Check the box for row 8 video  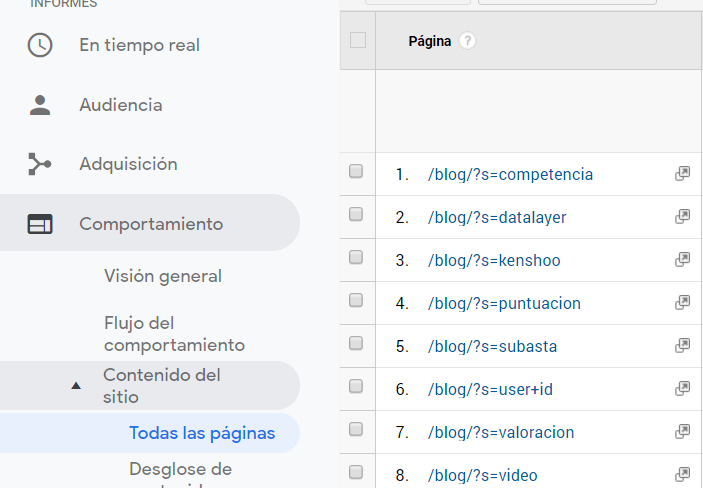coord(356,472)
